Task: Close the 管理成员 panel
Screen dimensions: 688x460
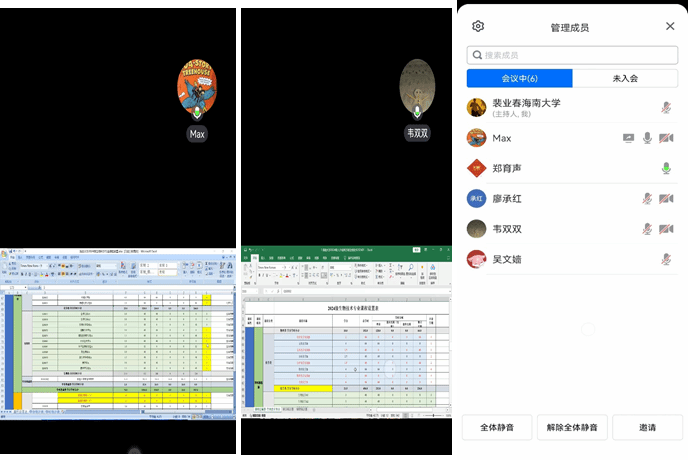Action: click(x=670, y=27)
